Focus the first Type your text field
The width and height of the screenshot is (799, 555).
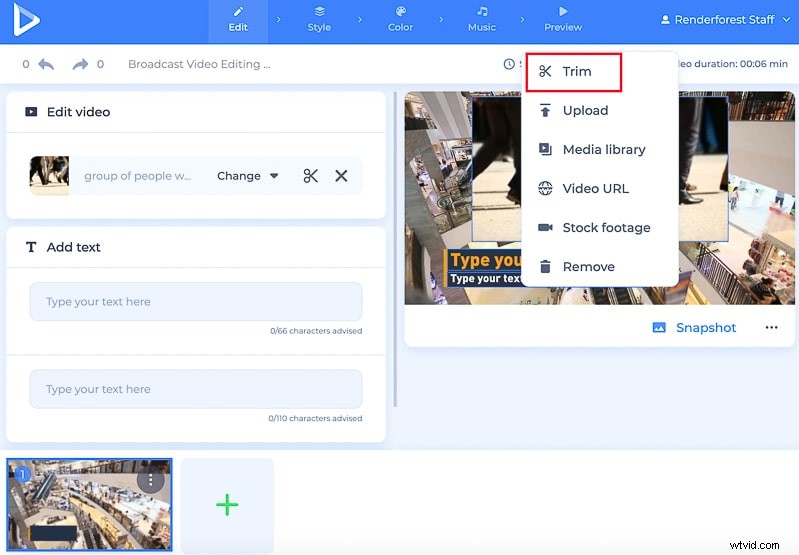pyautogui.click(x=196, y=302)
